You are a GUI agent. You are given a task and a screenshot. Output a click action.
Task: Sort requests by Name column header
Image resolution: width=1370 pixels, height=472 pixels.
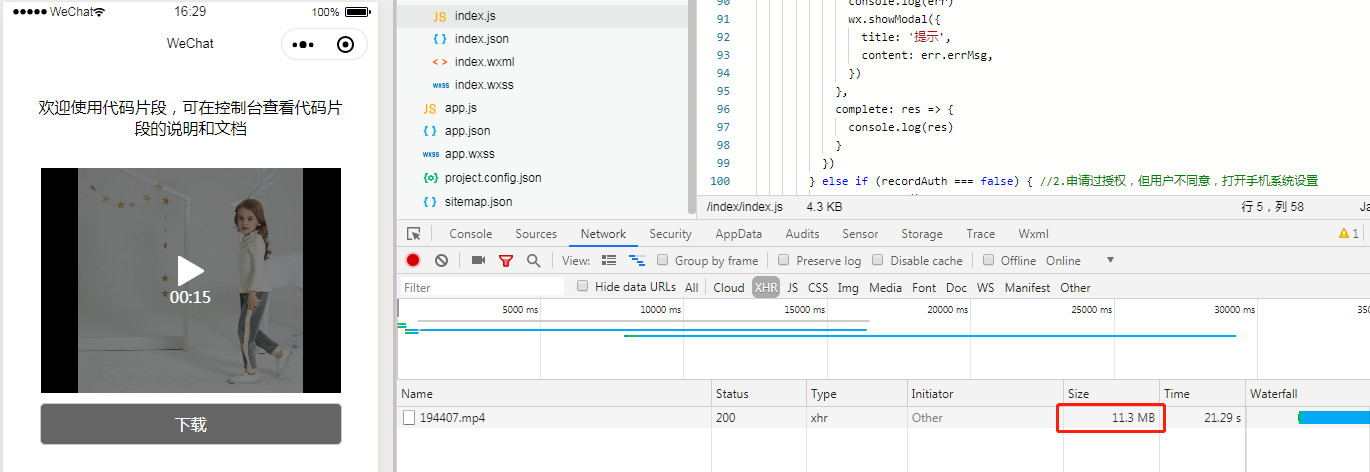tap(554, 394)
